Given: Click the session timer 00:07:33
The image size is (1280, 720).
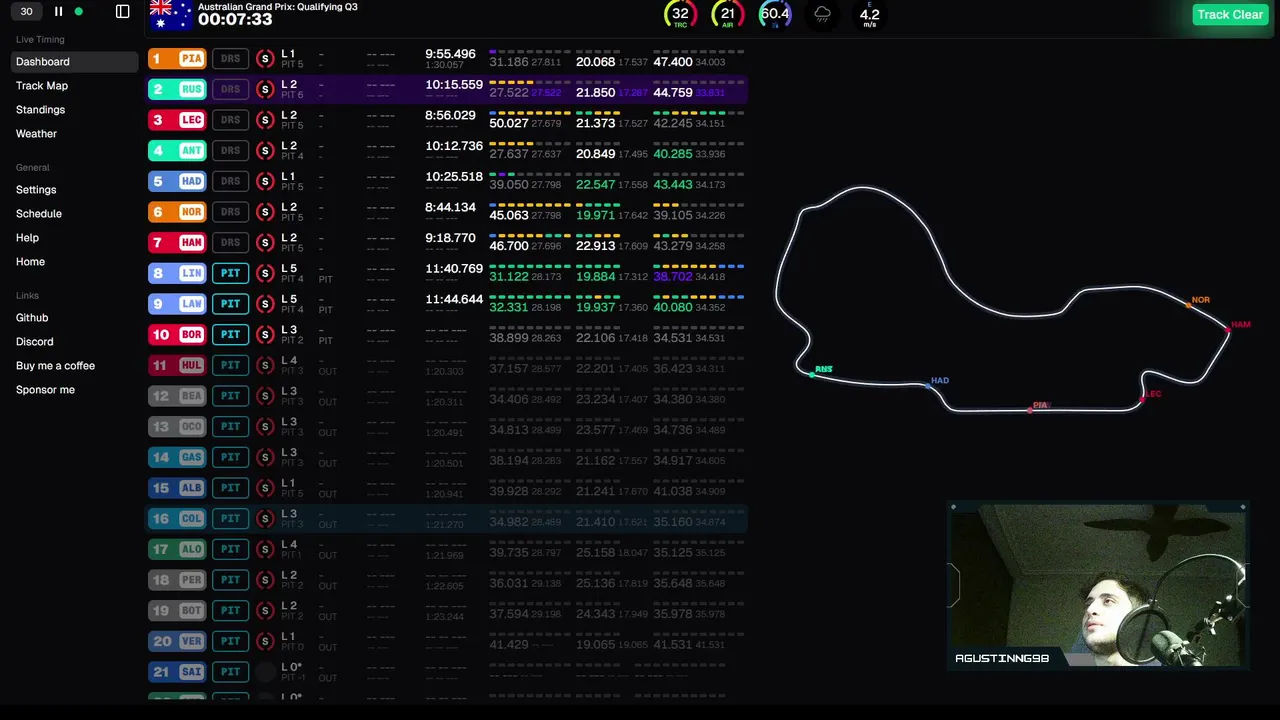Looking at the screenshot, I should 235,19.
